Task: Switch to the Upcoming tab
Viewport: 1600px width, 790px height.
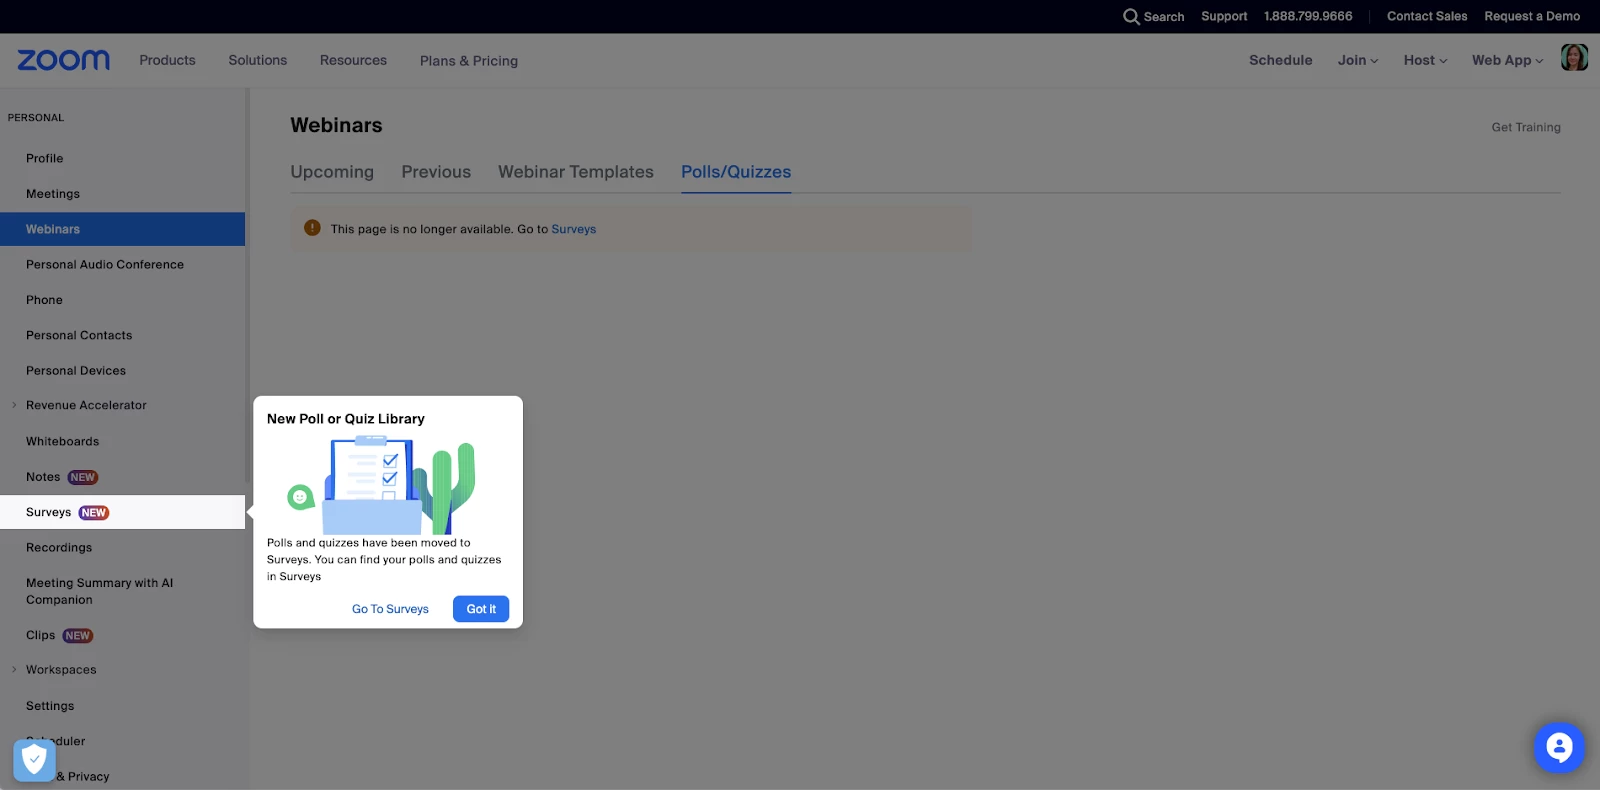Action: point(332,172)
